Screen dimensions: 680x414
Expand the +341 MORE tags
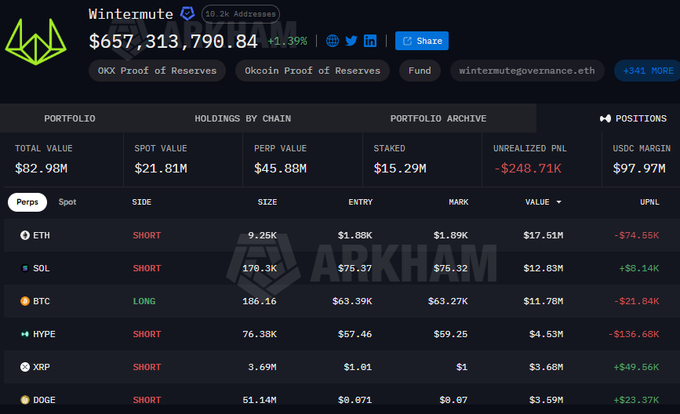[x=648, y=71]
